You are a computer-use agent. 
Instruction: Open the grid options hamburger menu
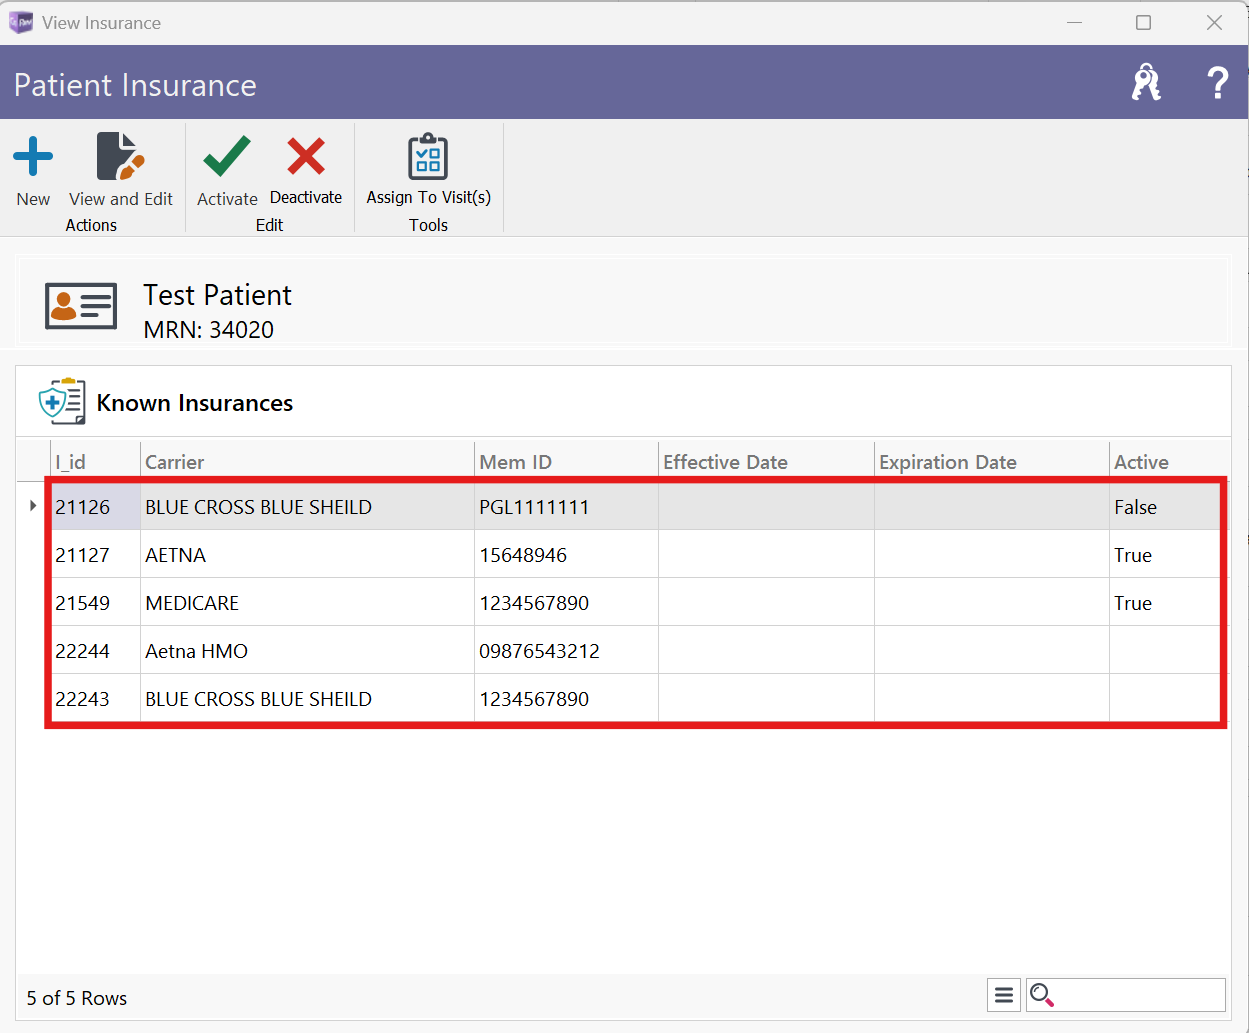click(1004, 995)
